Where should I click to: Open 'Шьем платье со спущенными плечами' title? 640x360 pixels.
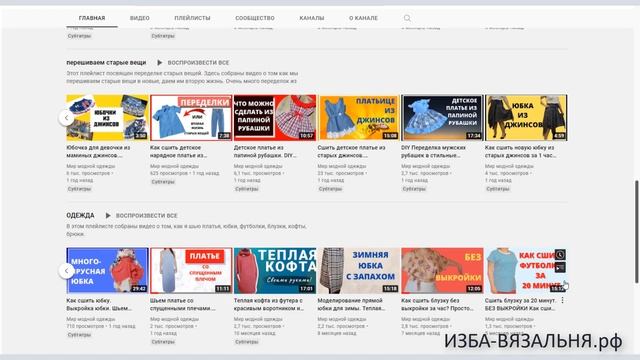pyautogui.click(x=182, y=304)
